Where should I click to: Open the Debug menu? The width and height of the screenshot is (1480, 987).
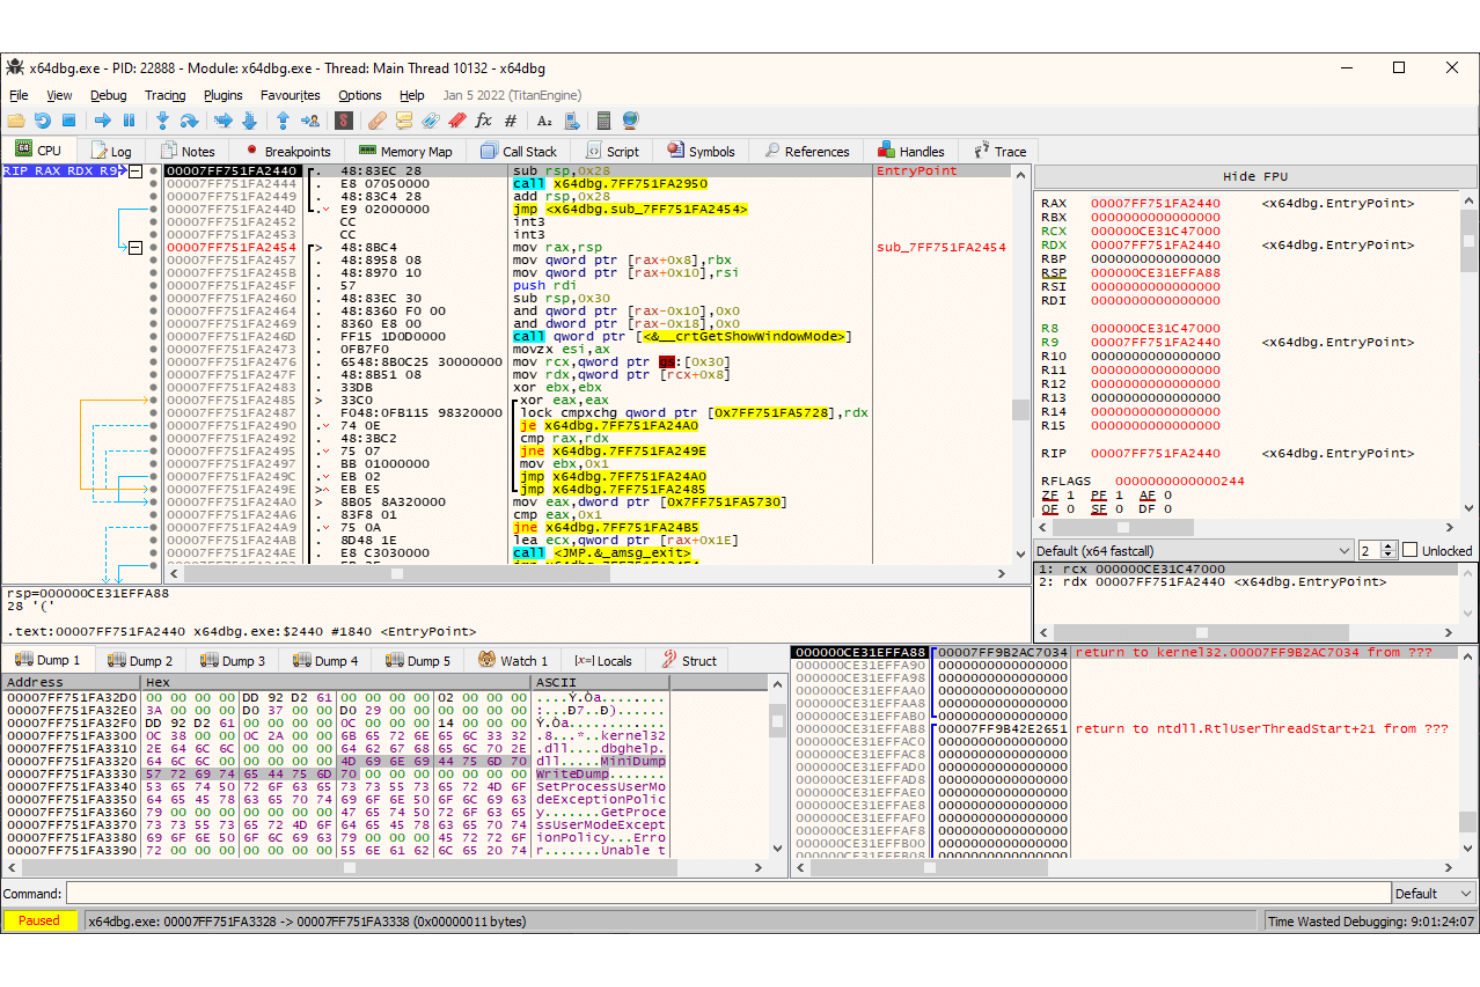[108, 95]
